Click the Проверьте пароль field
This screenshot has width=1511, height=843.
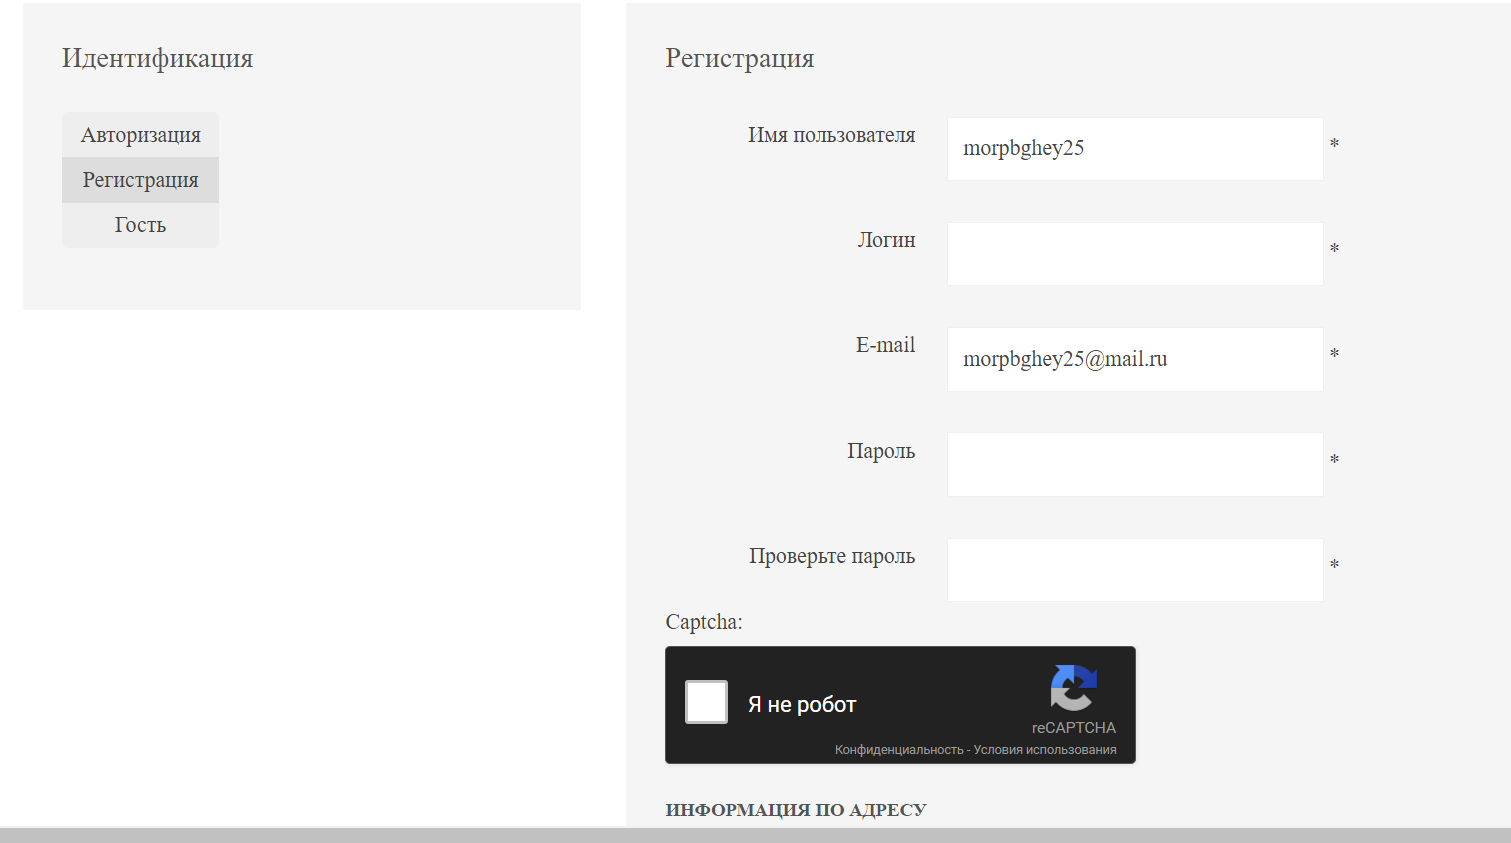click(x=1135, y=570)
